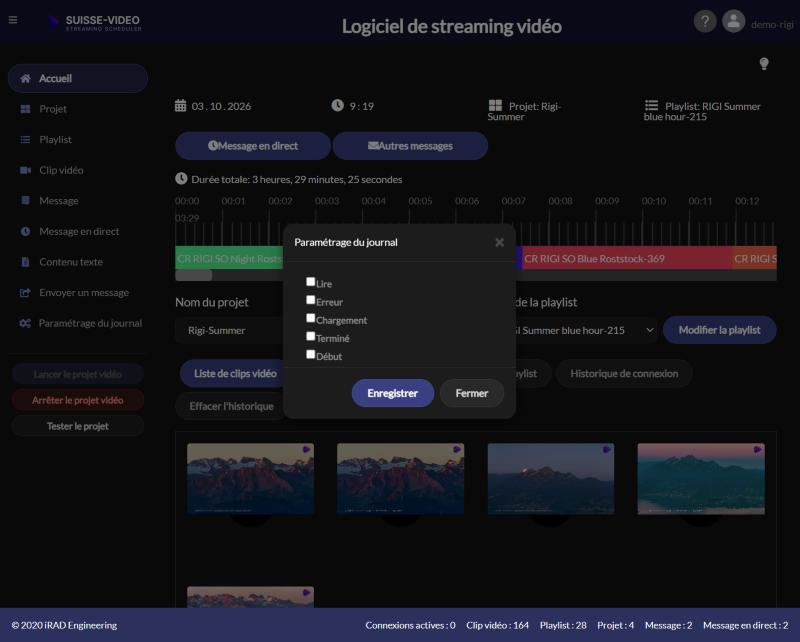Click the Suisse-Video logo

pyautogui.click(x=95, y=22)
